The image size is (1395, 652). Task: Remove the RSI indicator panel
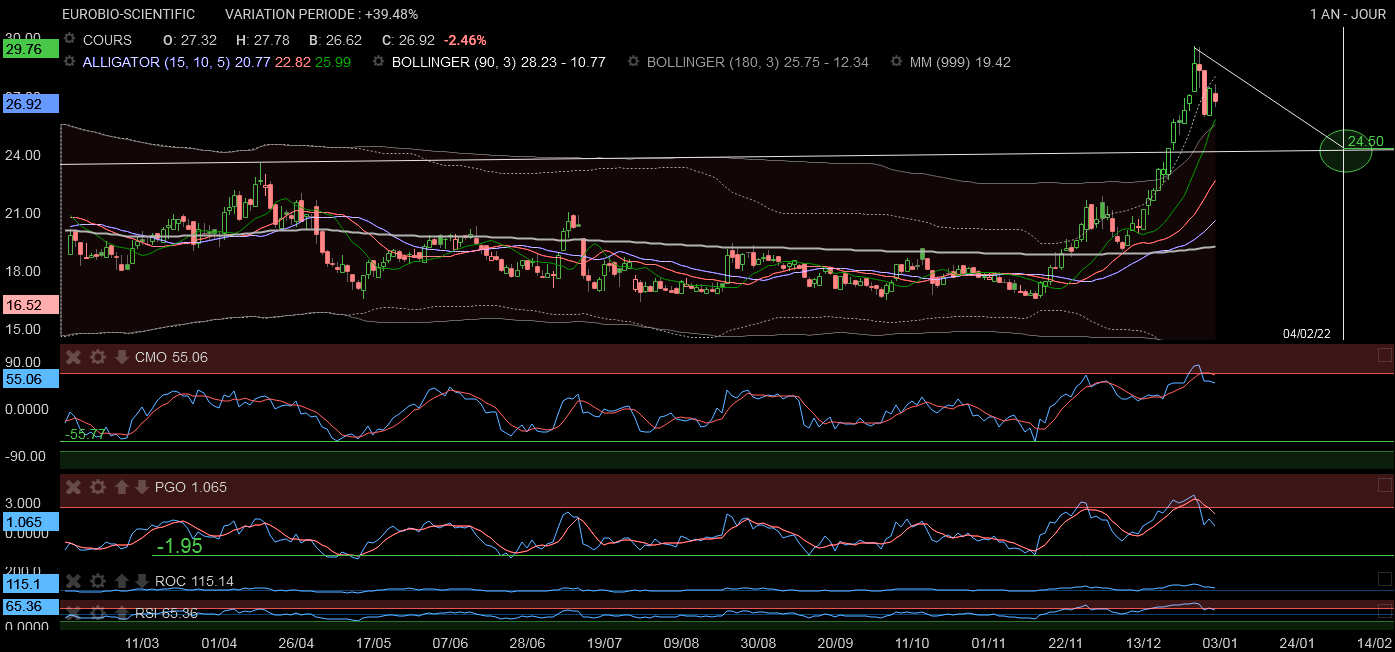73,612
